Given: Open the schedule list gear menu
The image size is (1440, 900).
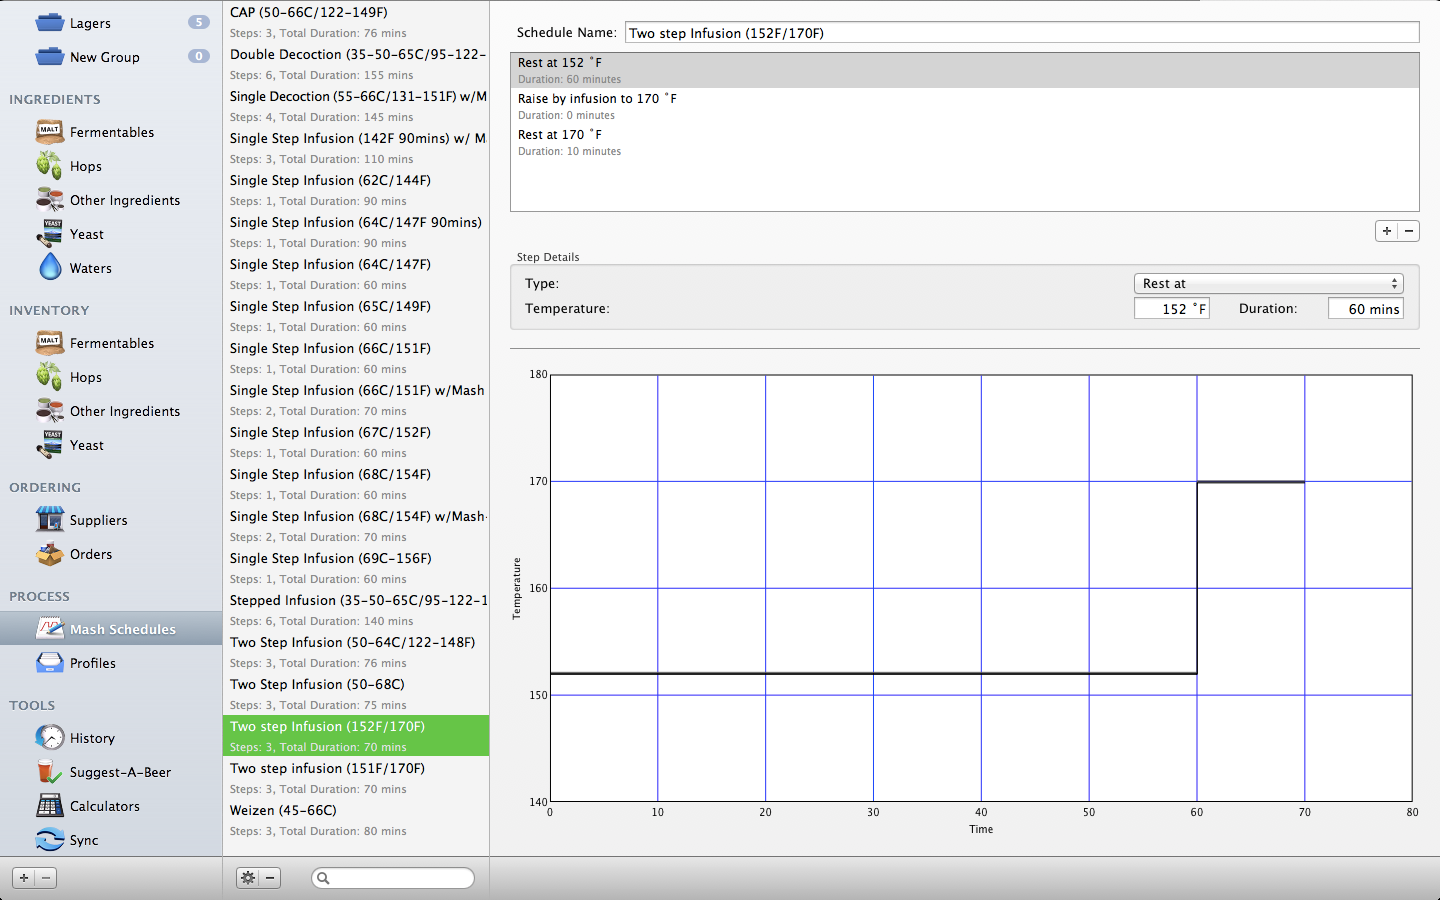Looking at the screenshot, I should pos(248,878).
